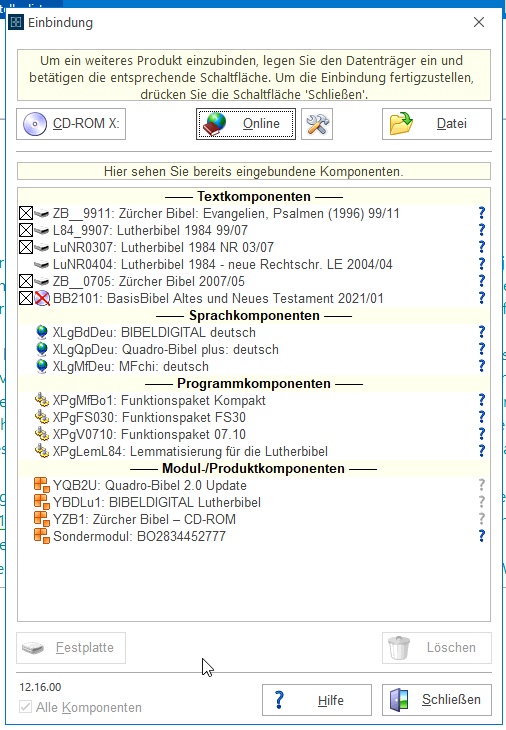The height and width of the screenshot is (730, 506).
Task: Click module icon of YQB2U Quadro-Bibel Update
Action: [42, 485]
